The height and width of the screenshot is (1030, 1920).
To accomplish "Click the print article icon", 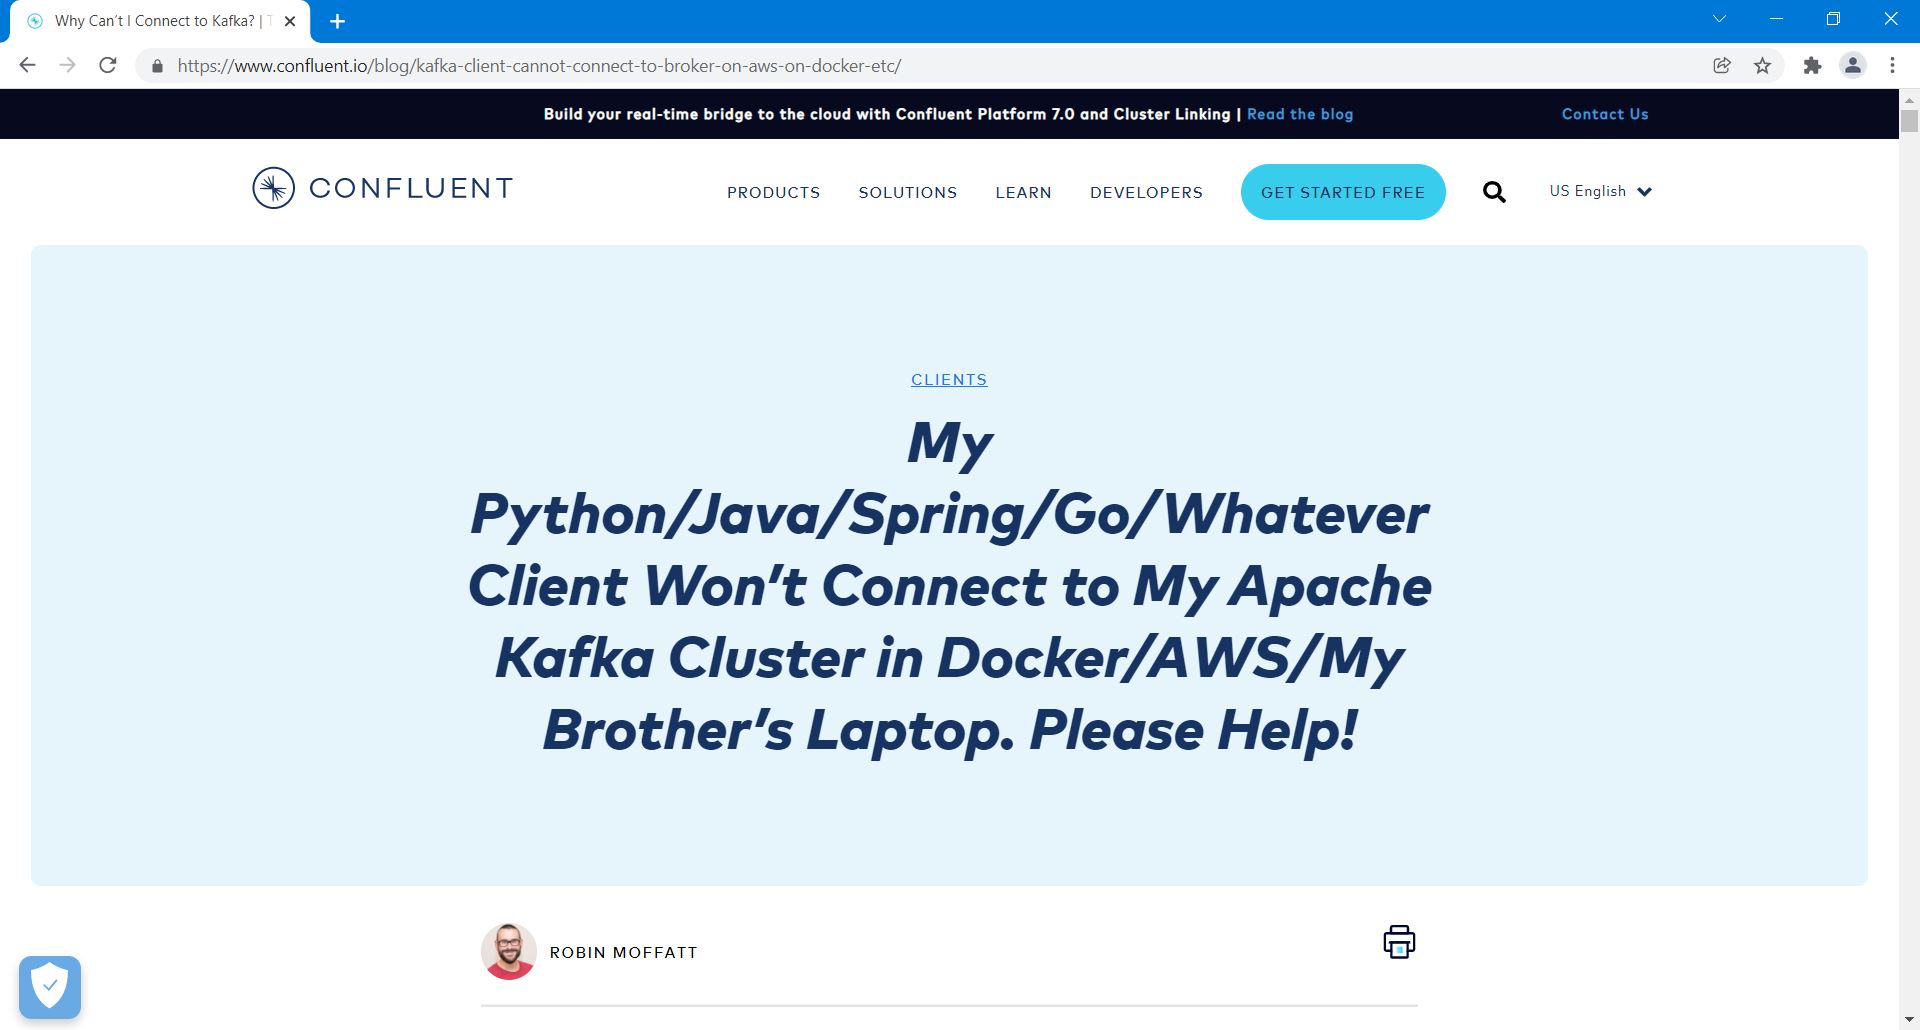I will [1398, 942].
